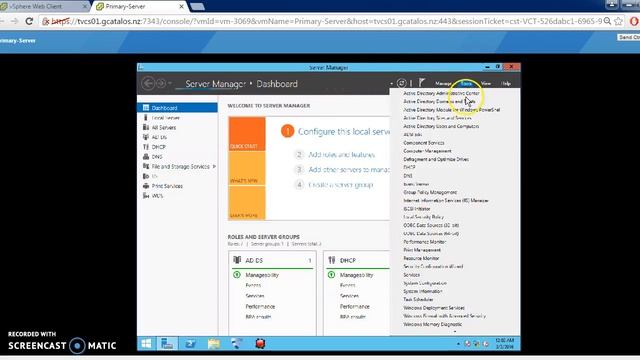Click the WHAT'S NEW tile
Image resolution: width=640 pixels, height=360 pixels.
pyautogui.click(x=247, y=168)
